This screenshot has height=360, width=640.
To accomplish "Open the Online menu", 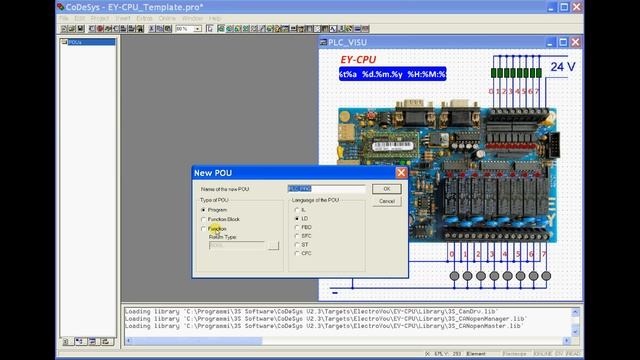I will pos(167,18).
